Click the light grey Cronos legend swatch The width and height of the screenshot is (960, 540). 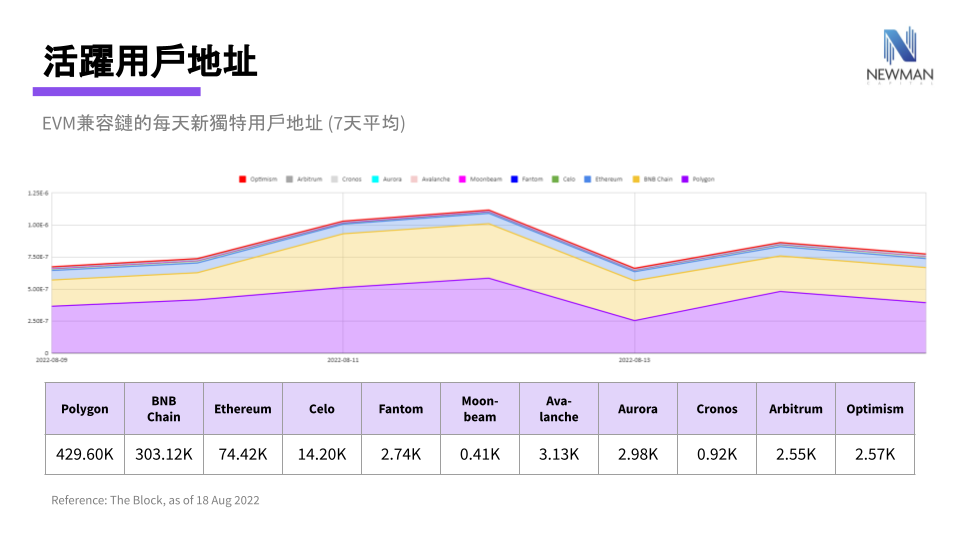(x=334, y=179)
